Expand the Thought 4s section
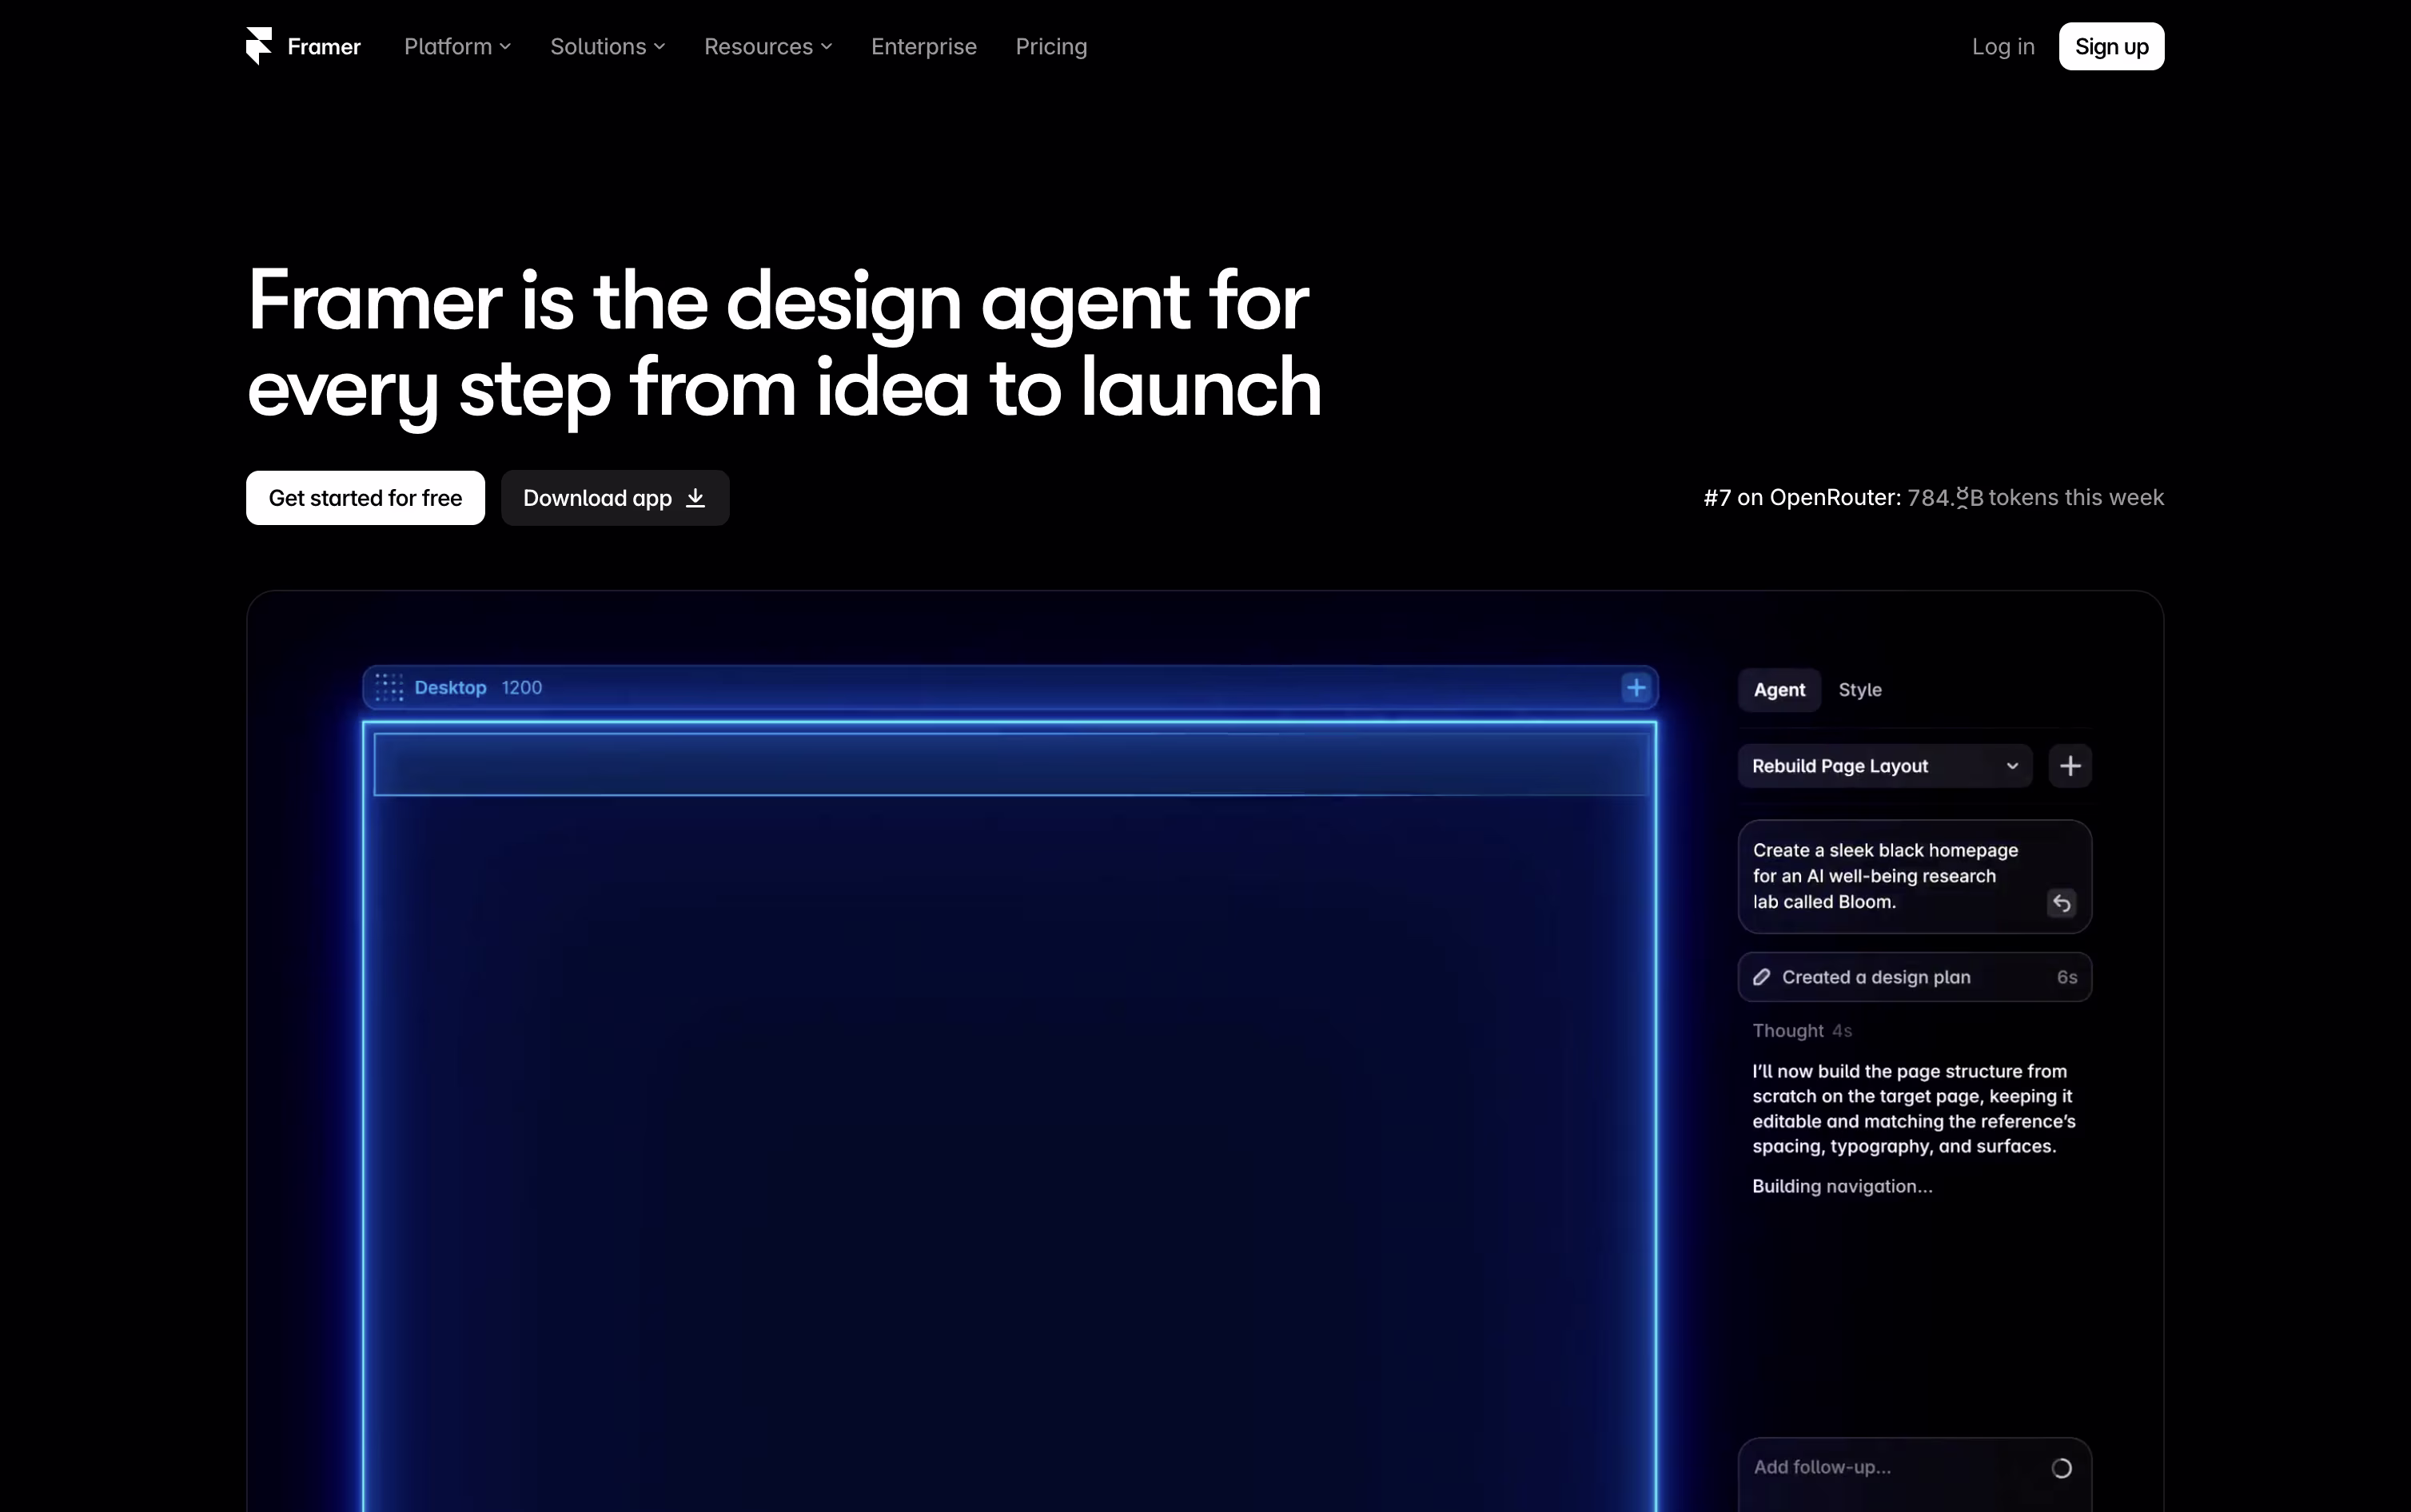 1802,1030
